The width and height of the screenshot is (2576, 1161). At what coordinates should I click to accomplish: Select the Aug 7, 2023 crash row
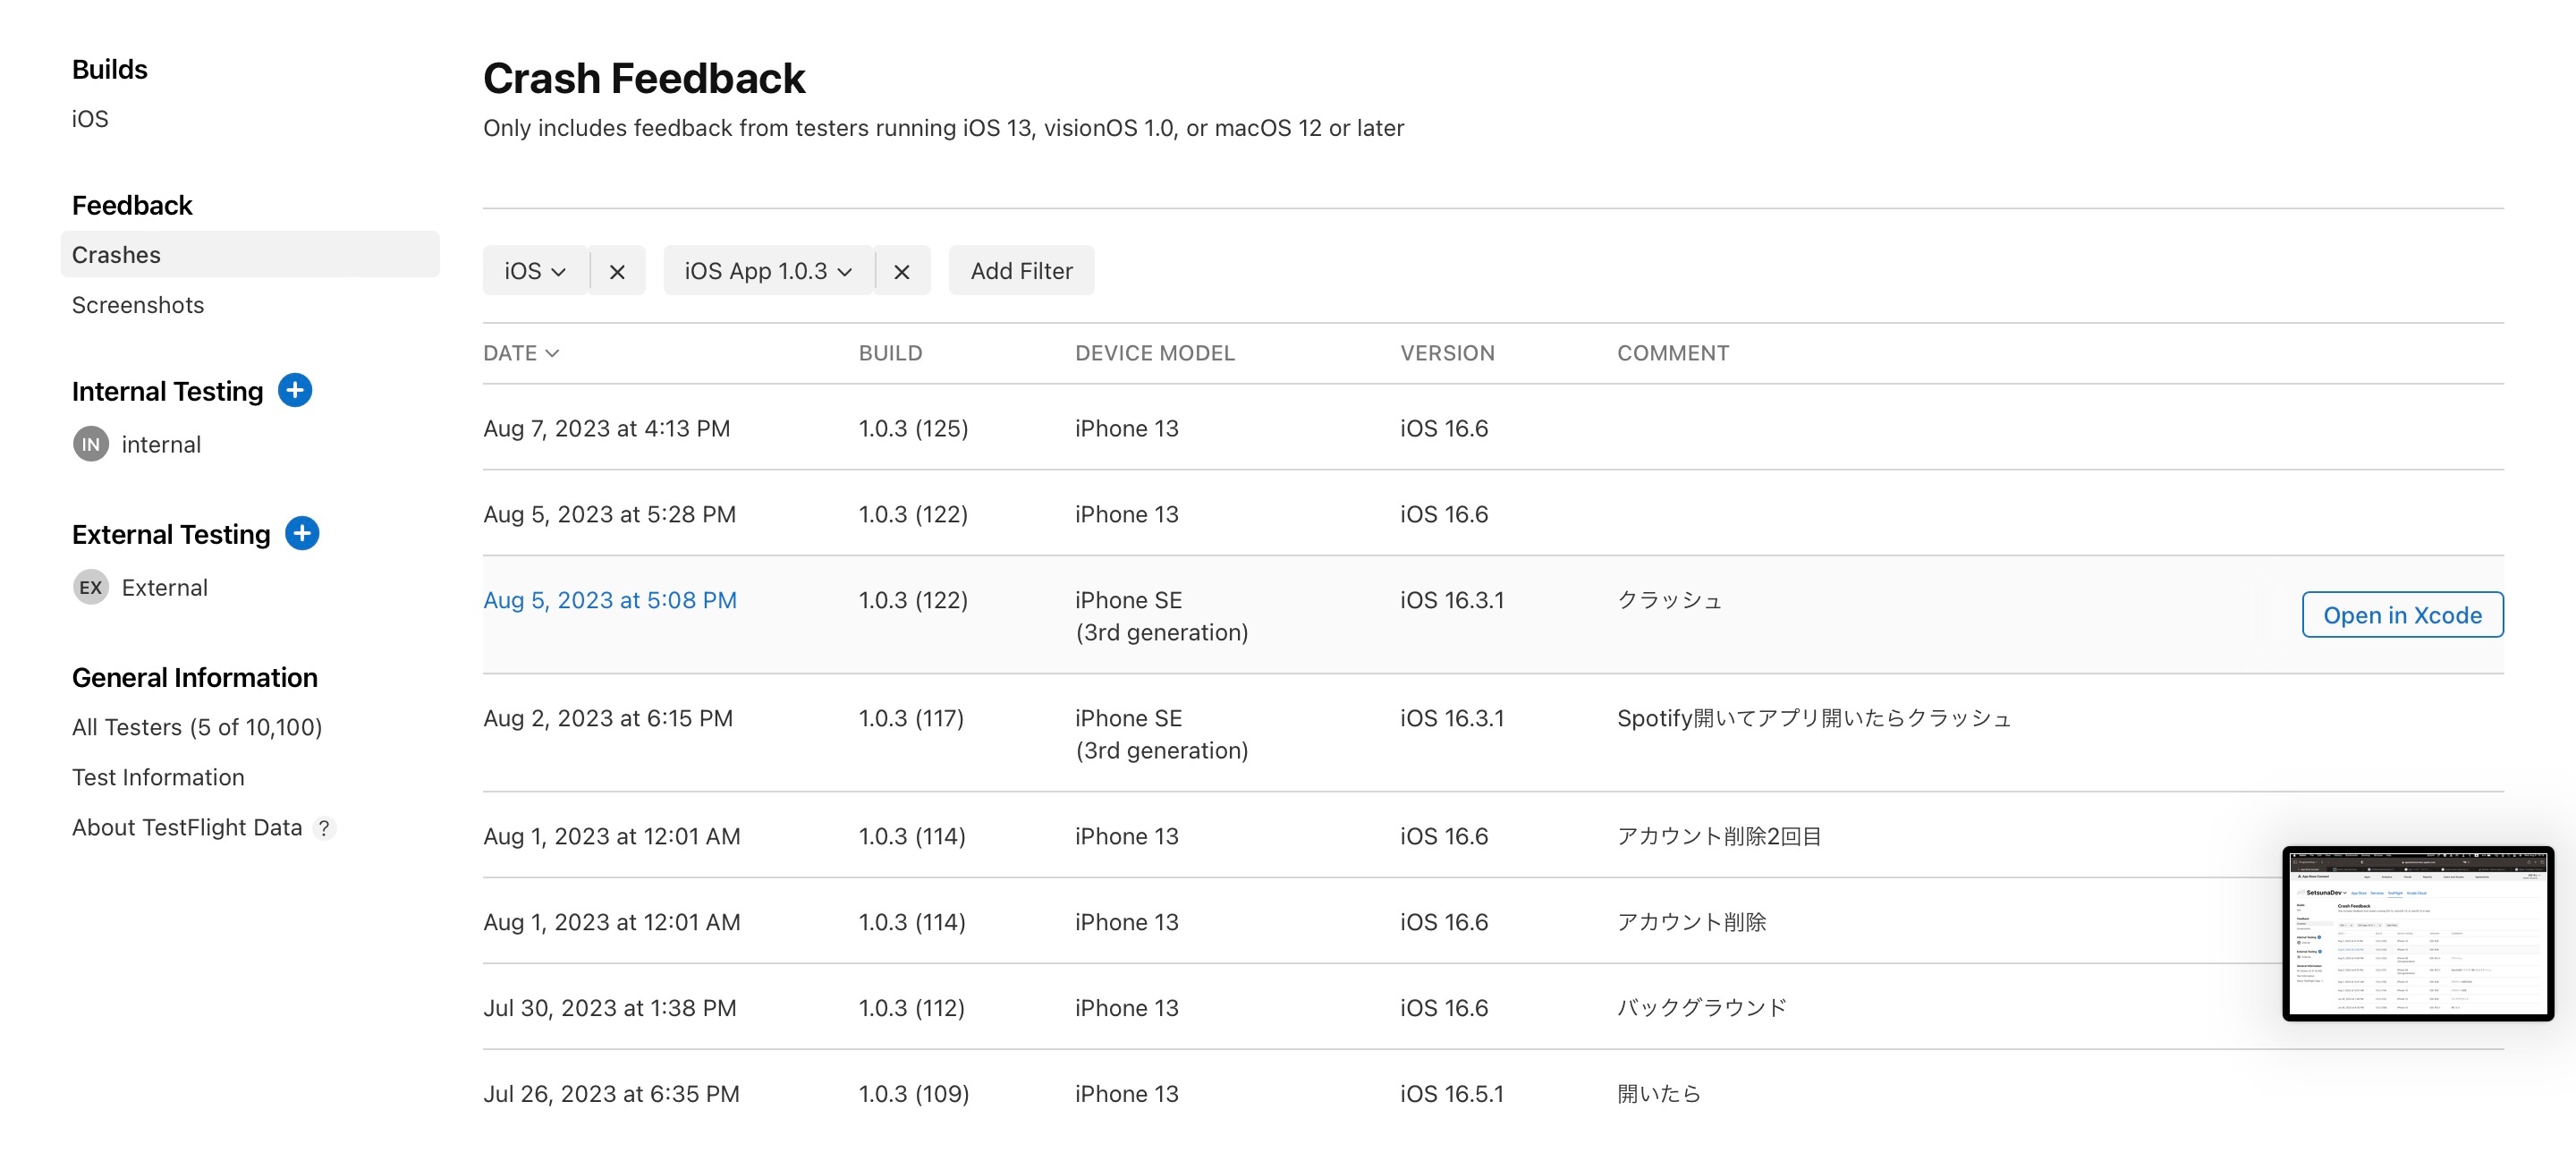pyautogui.click(x=607, y=428)
